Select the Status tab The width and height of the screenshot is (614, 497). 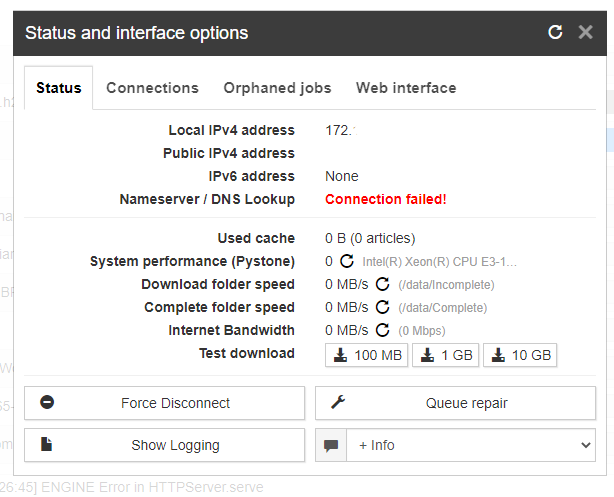coord(59,88)
